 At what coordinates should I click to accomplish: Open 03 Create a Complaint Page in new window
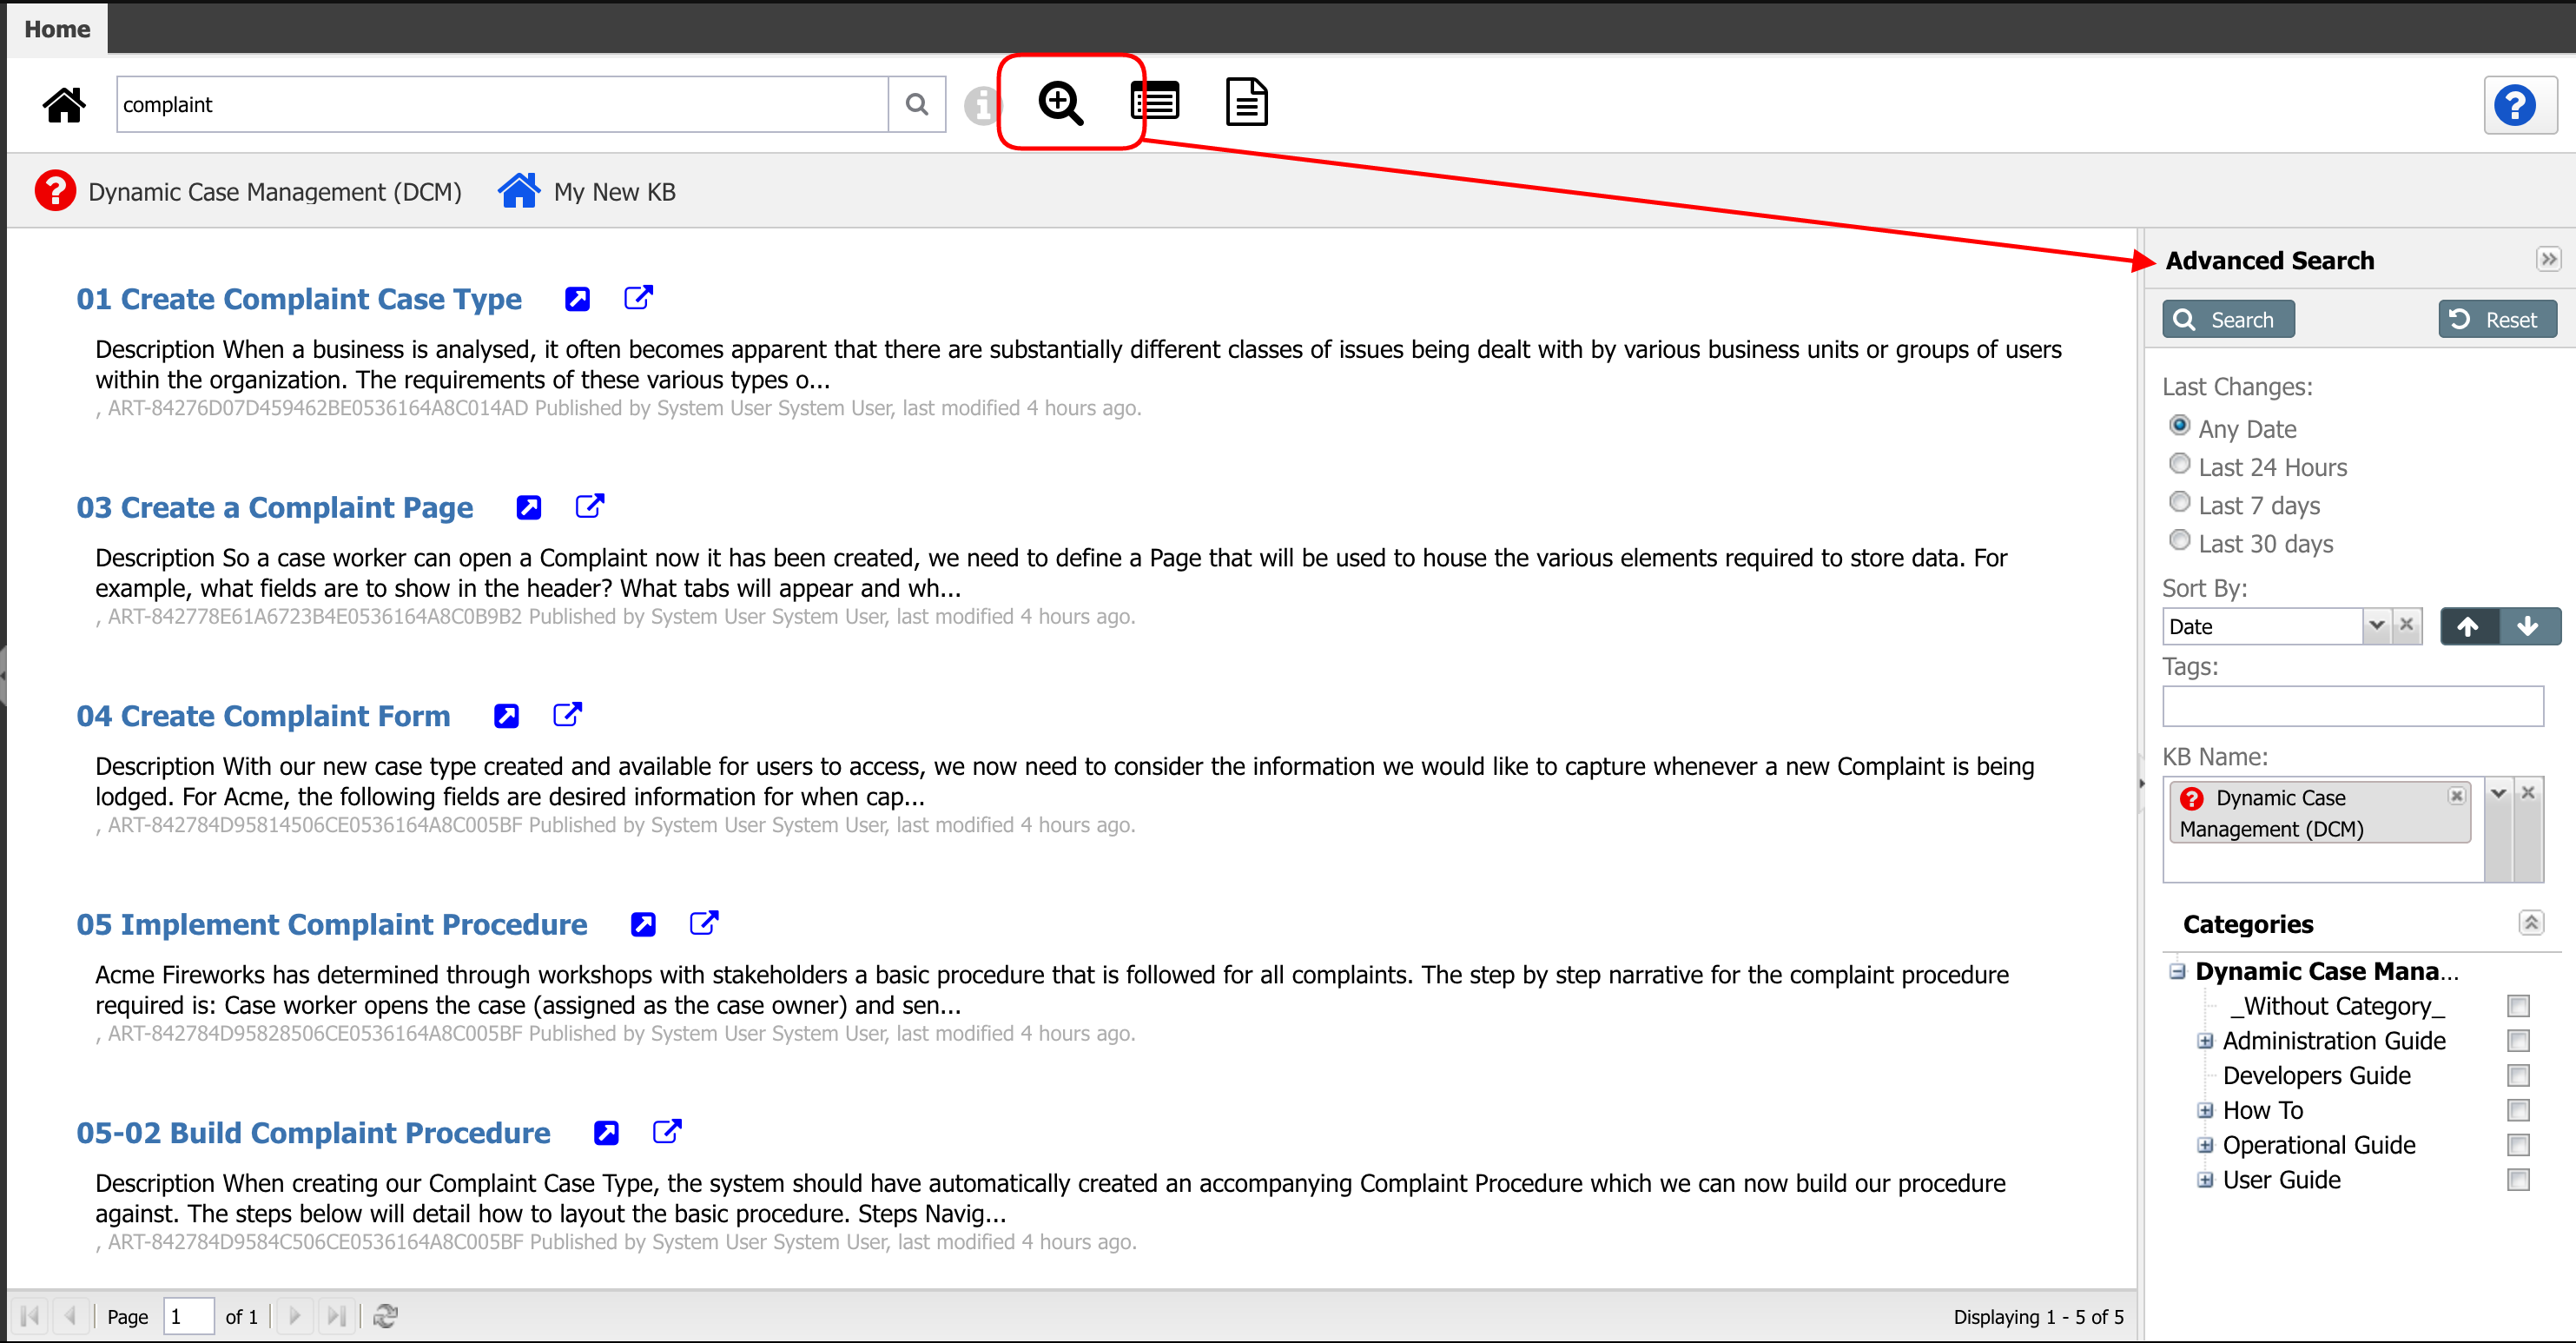pyautogui.click(x=590, y=506)
